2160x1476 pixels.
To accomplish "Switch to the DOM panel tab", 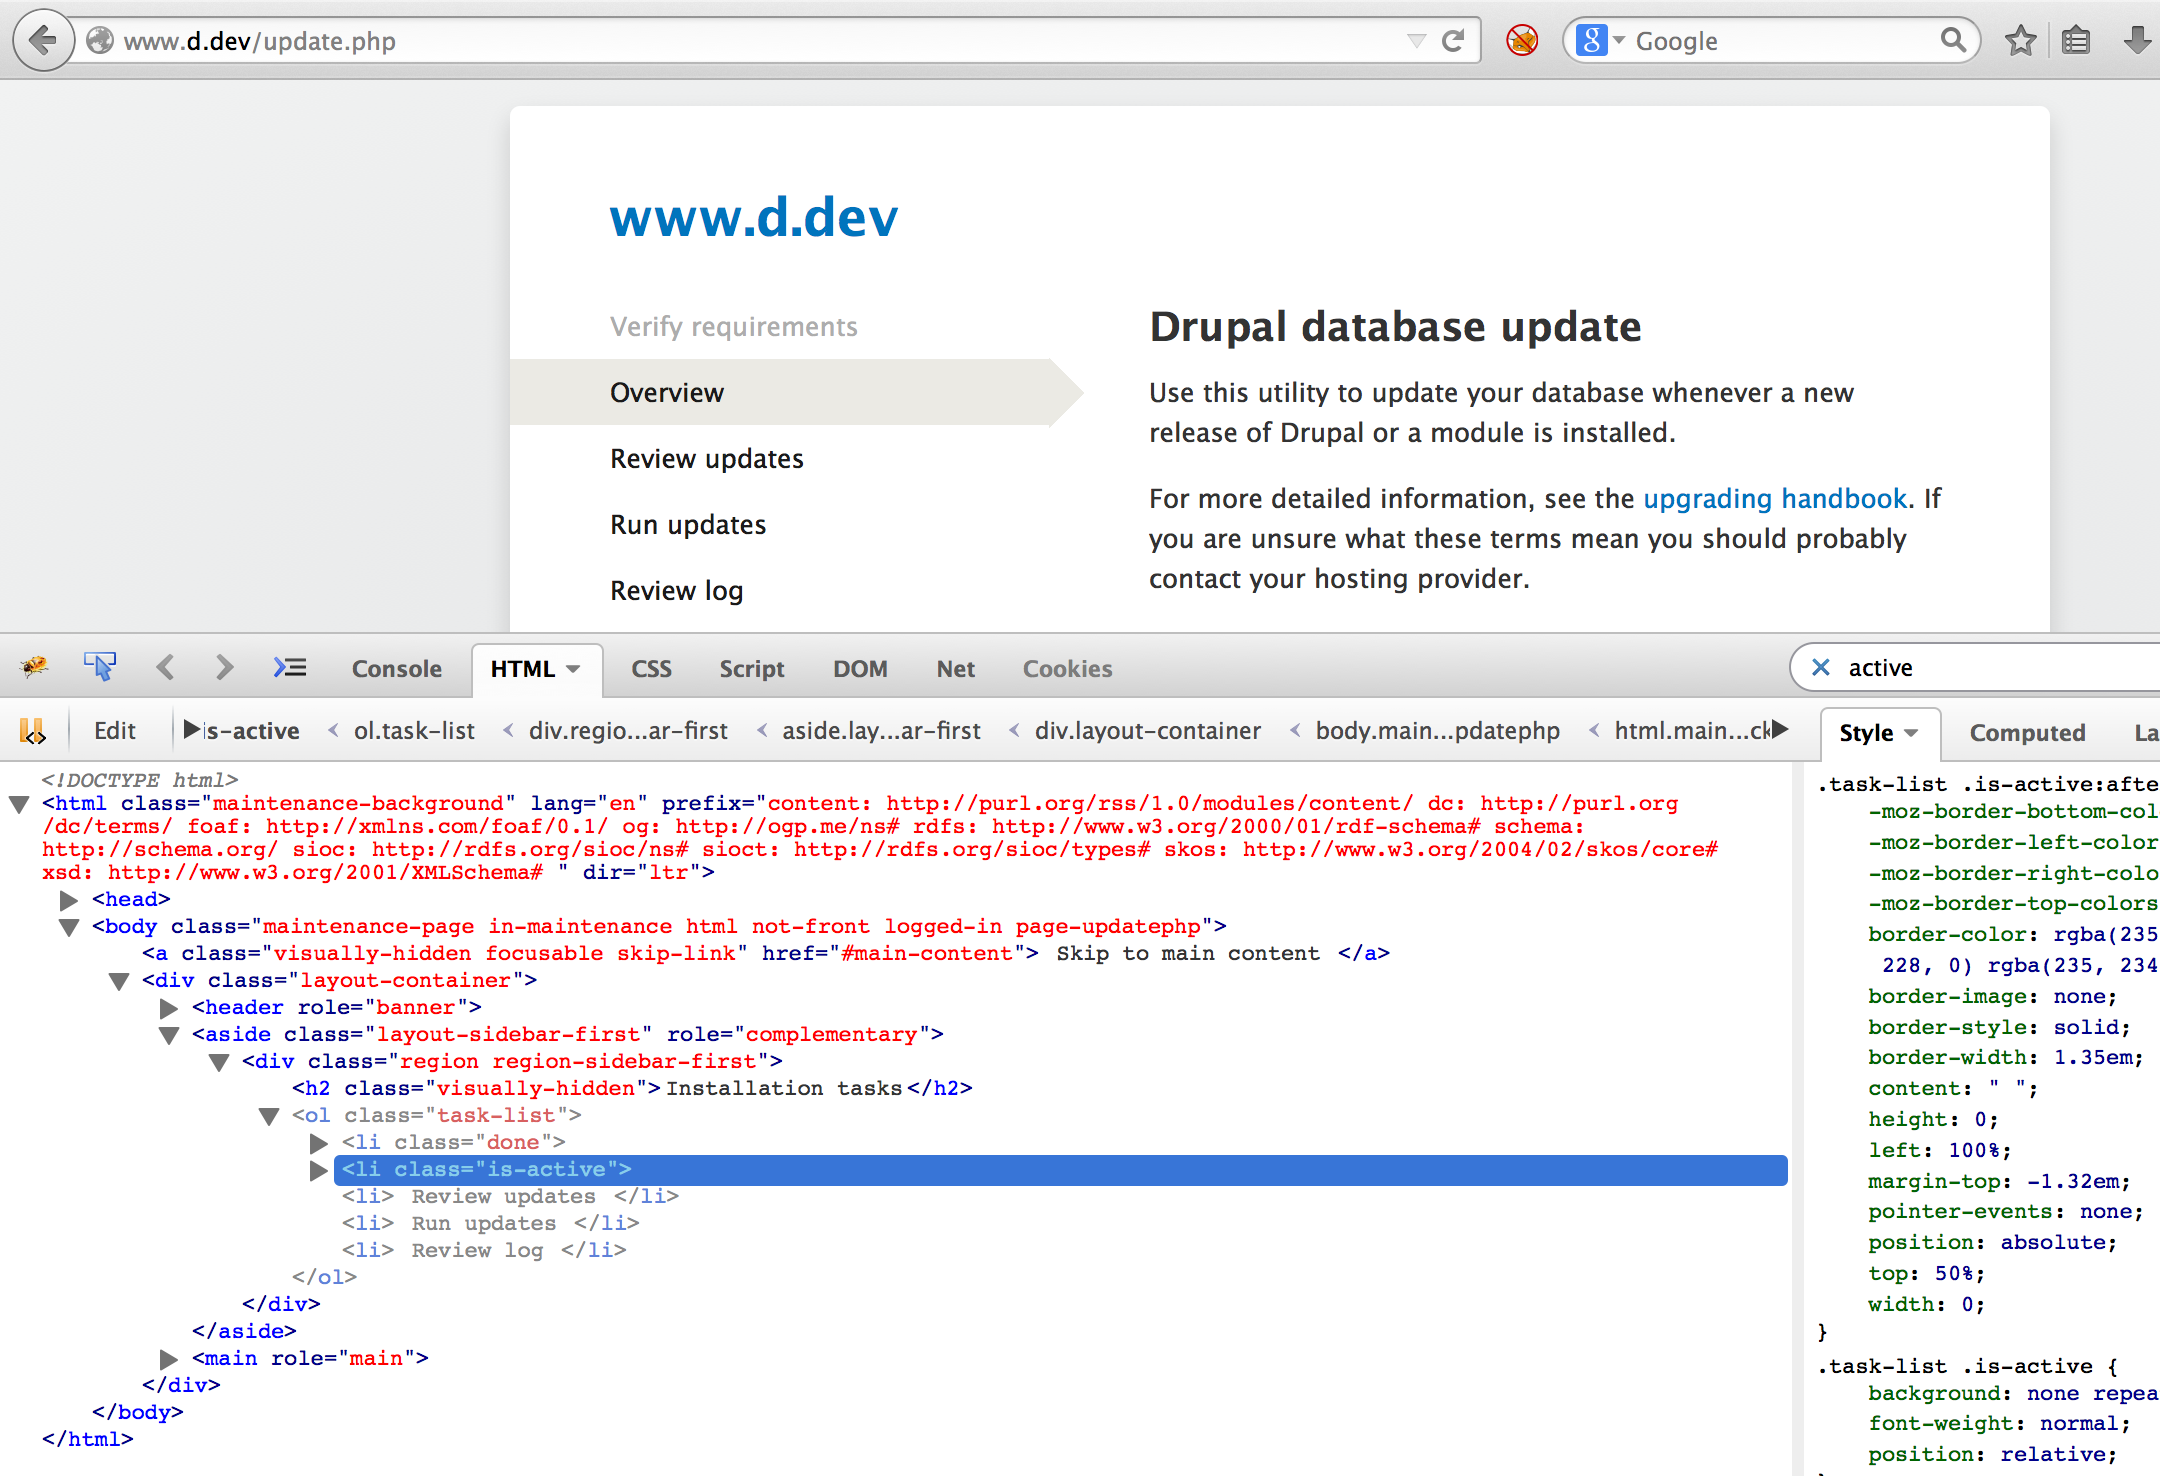I will 860,669.
